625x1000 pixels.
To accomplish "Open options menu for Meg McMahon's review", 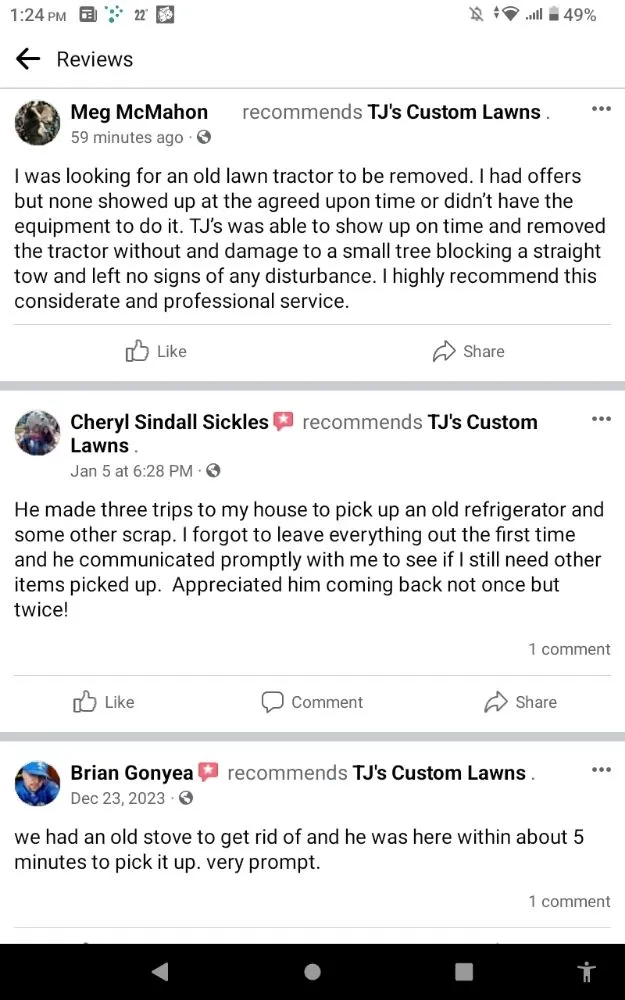I will (x=600, y=109).
